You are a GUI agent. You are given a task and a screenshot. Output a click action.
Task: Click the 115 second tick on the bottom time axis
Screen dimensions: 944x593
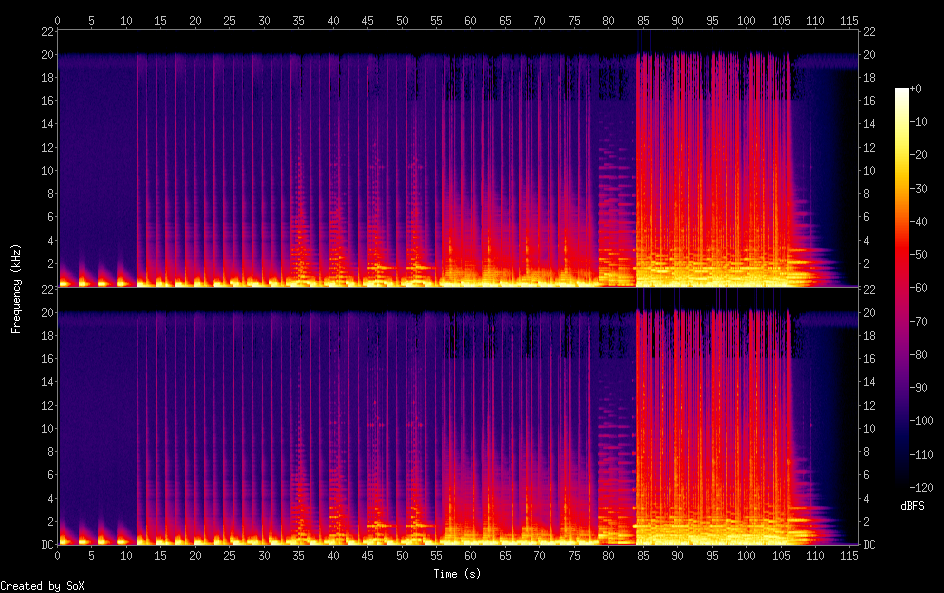coord(849,555)
